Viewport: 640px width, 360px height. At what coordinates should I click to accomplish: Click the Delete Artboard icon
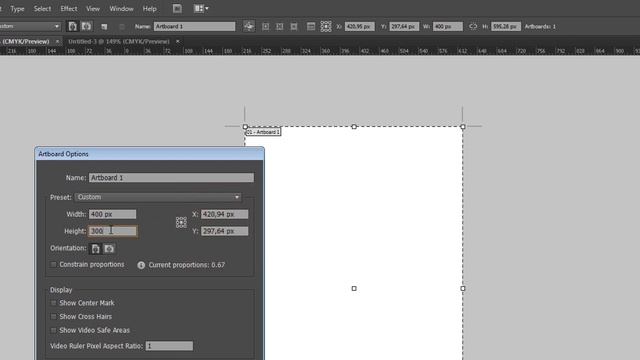pos(122,27)
